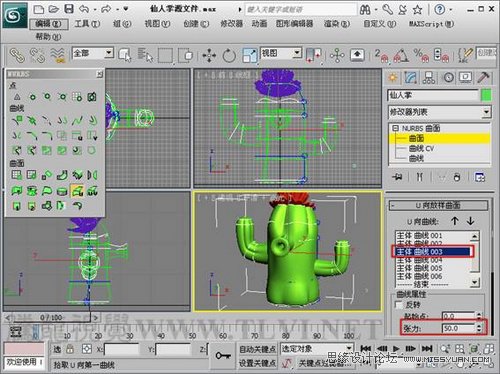Screen dimensions: 500x374
Task: Open the 创建(C) menu
Action: [x=196, y=24]
